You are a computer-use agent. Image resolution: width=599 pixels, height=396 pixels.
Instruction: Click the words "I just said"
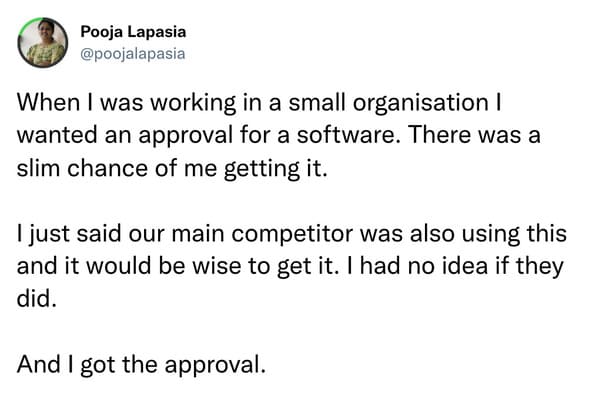click(x=69, y=234)
